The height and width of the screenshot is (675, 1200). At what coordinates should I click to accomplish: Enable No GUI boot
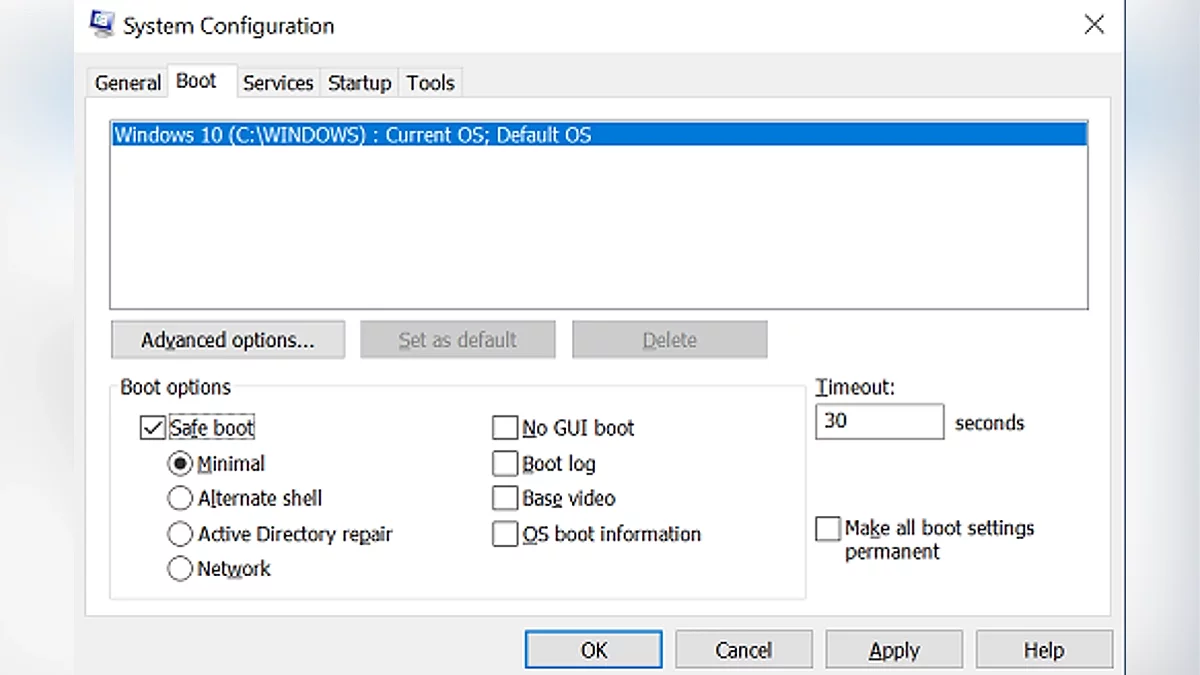pyautogui.click(x=505, y=428)
